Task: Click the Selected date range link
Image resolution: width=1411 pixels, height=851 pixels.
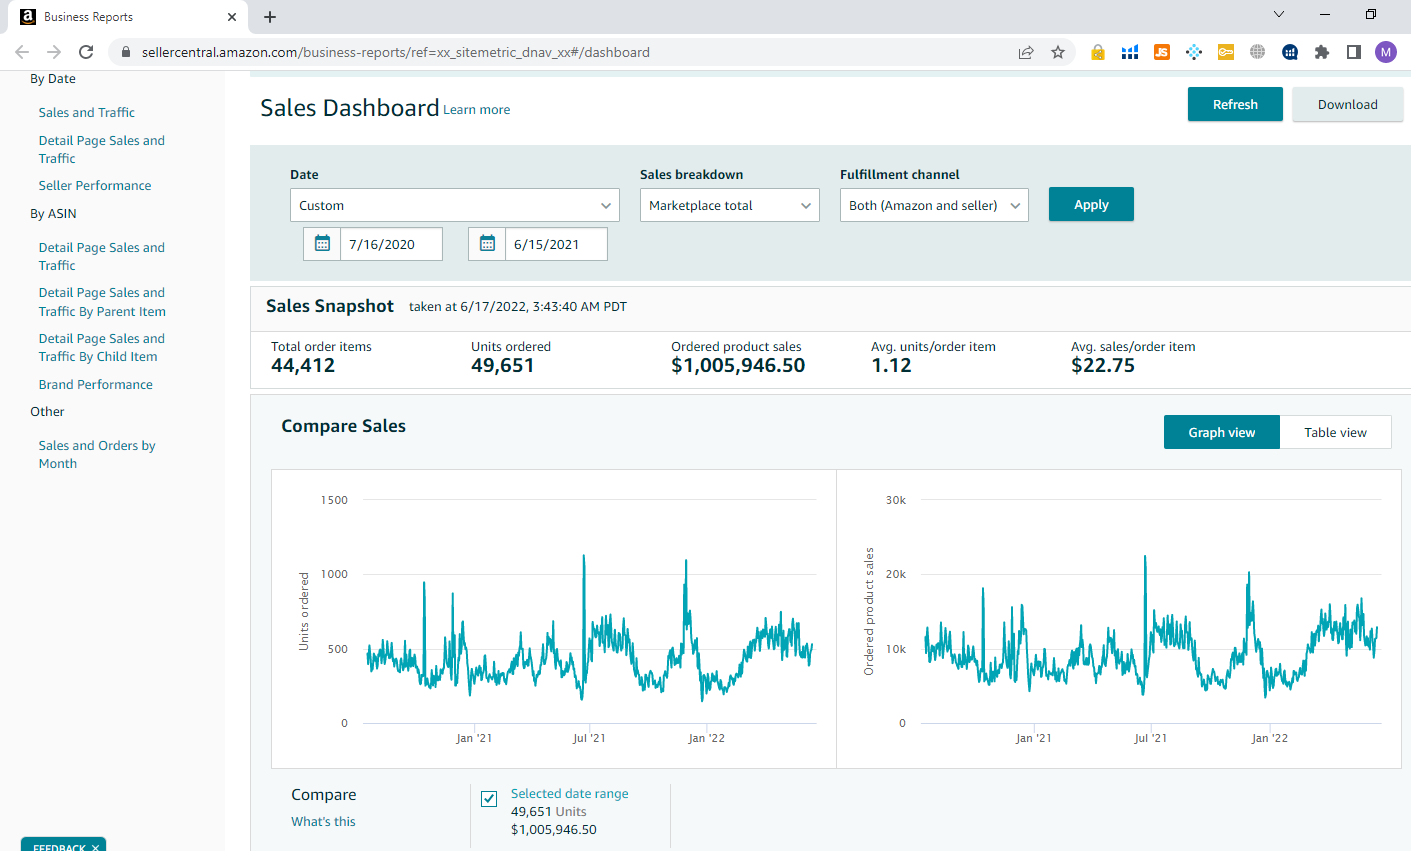Action: pyautogui.click(x=570, y=793)
